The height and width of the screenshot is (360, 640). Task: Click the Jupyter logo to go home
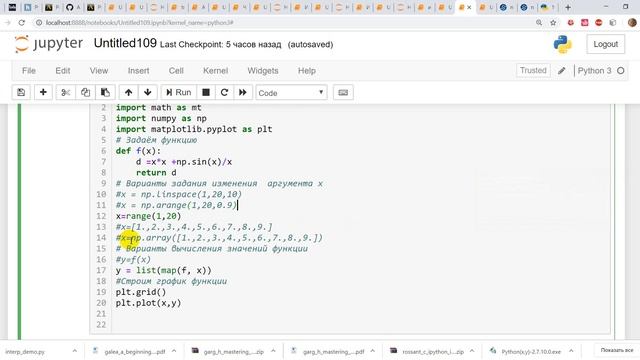pyautogui.click(x=49, y=44)
